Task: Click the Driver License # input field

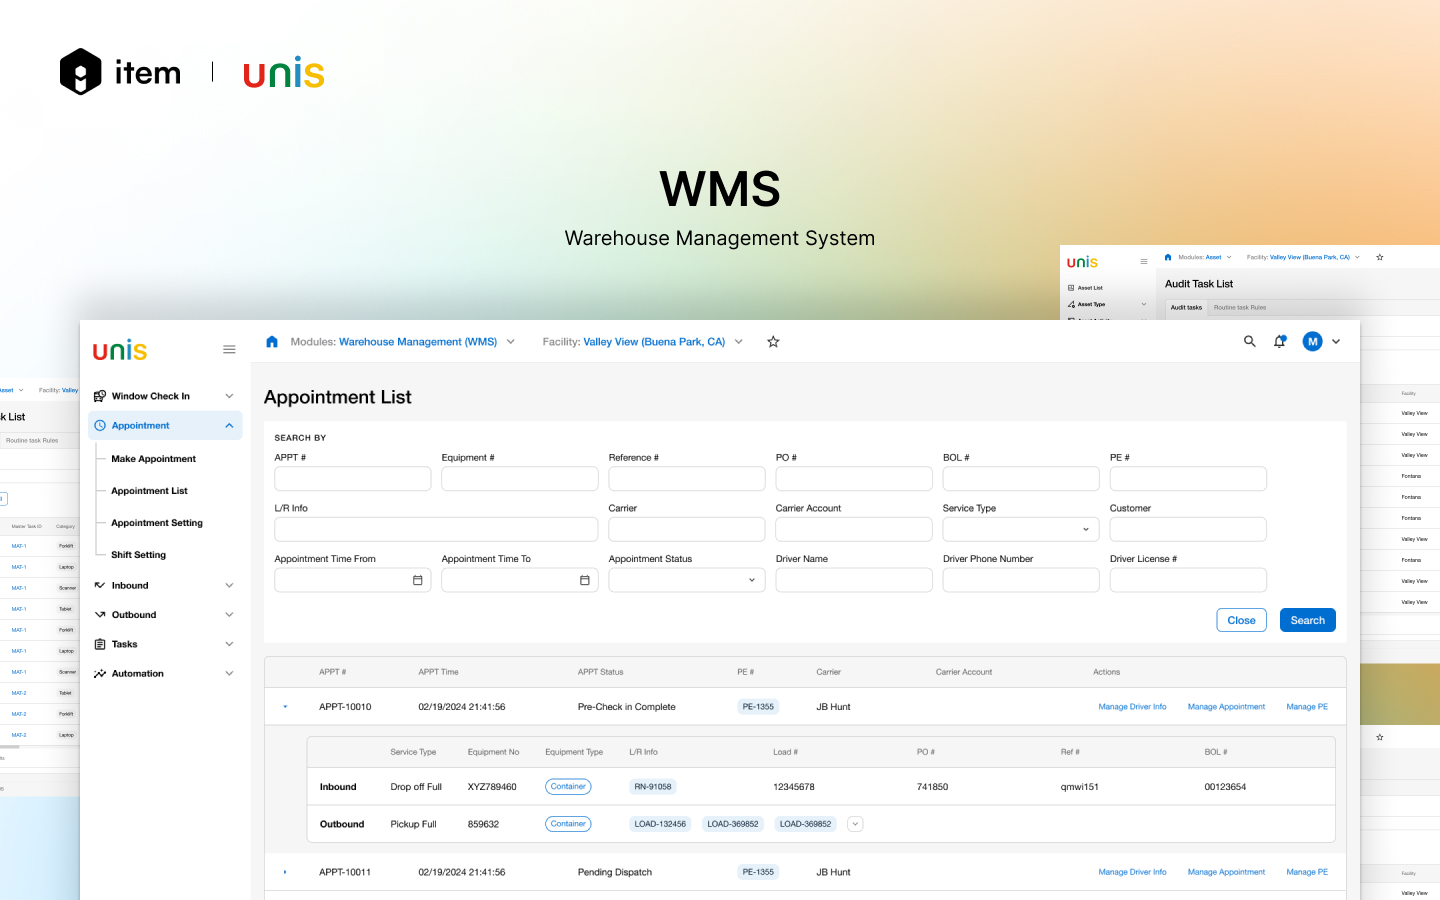Action: [1188, 580]
